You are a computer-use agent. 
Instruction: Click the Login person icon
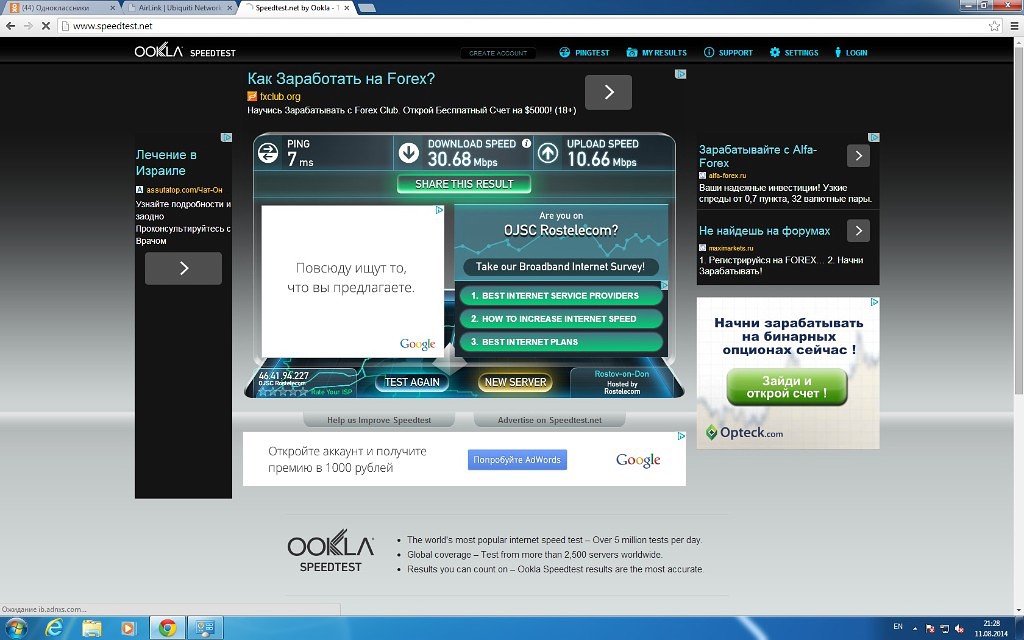[838, 52]
